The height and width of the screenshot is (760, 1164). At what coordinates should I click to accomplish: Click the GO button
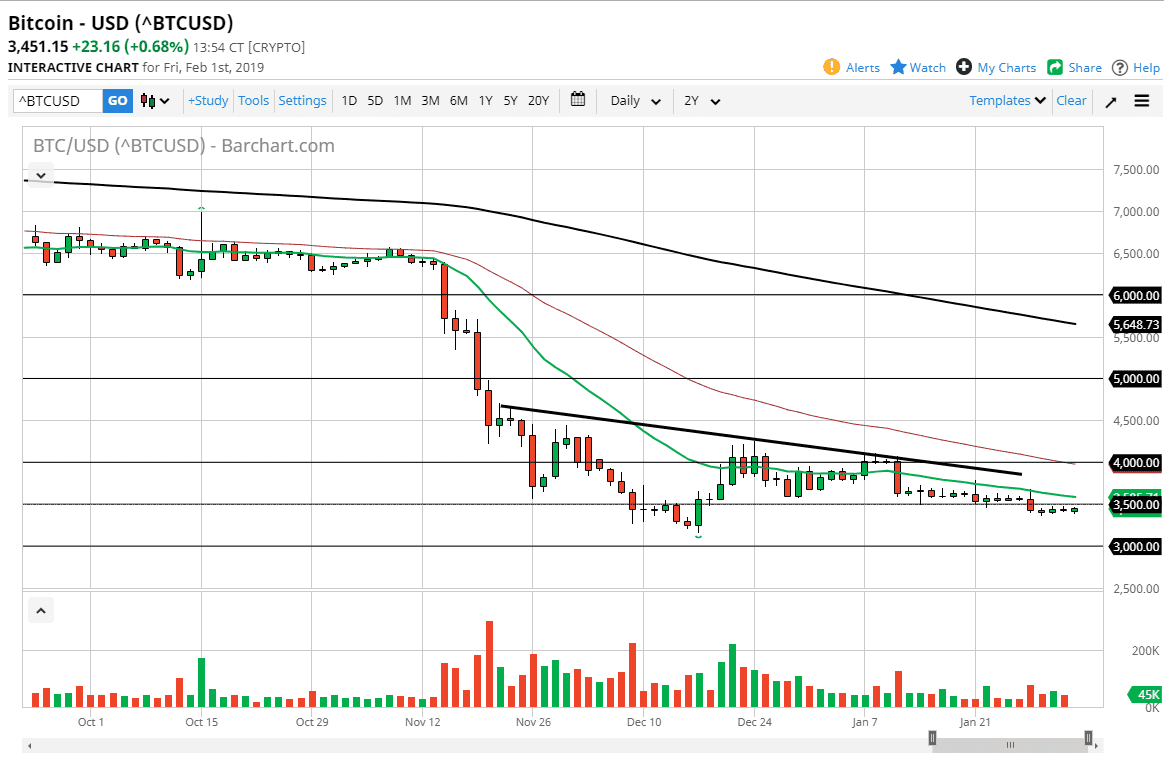click(117, 100)
